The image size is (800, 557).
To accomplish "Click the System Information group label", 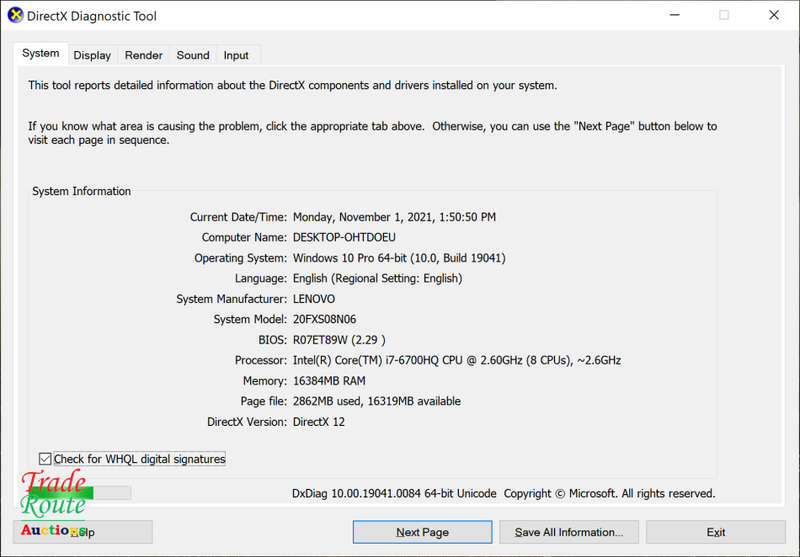I will pos(82,191).
